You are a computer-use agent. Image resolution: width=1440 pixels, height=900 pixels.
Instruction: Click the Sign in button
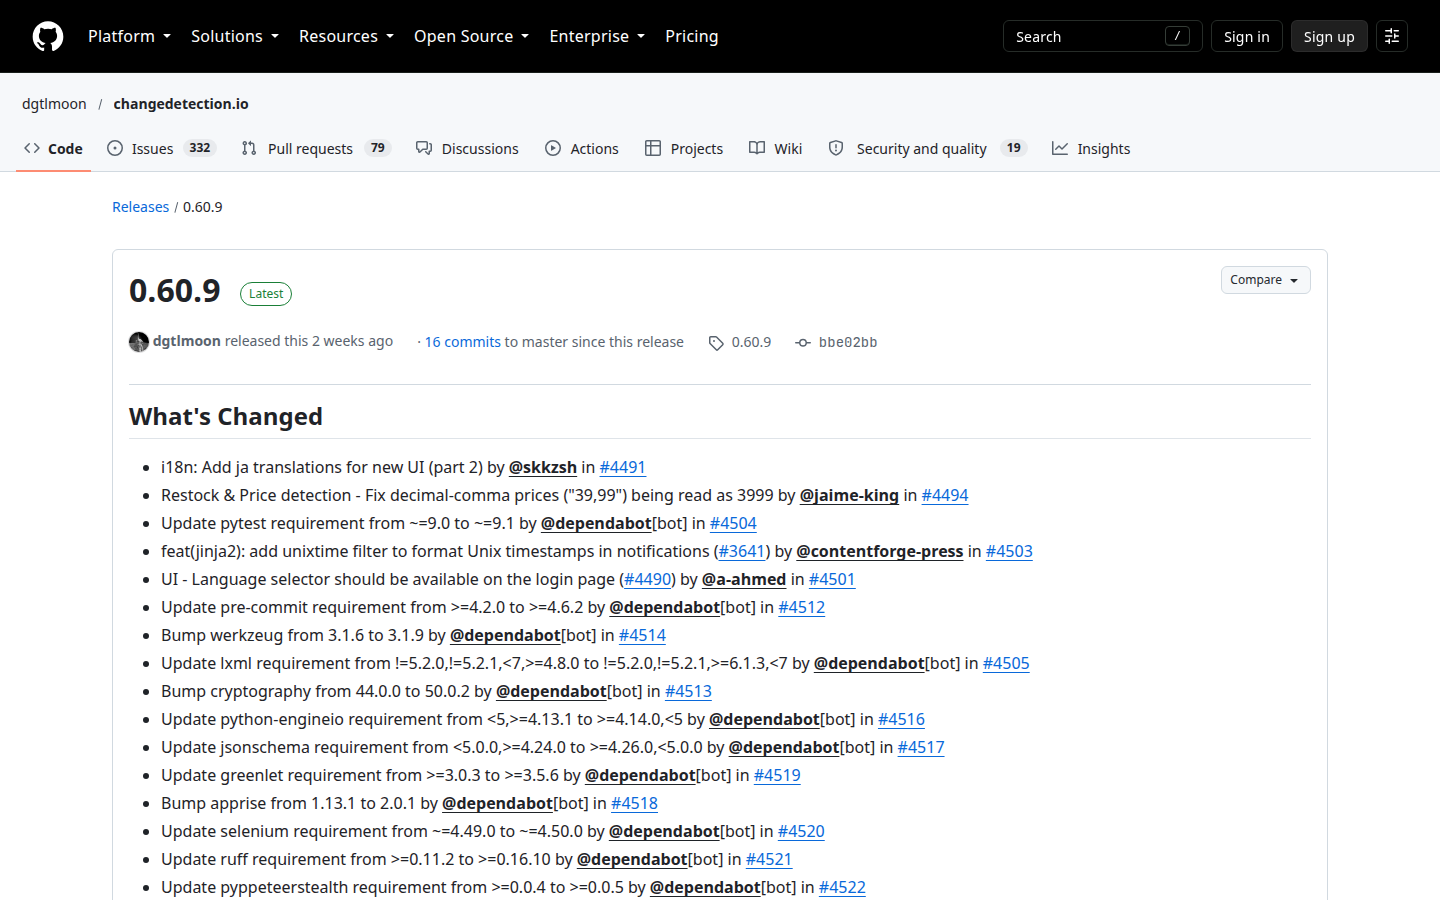(1246, 36)
